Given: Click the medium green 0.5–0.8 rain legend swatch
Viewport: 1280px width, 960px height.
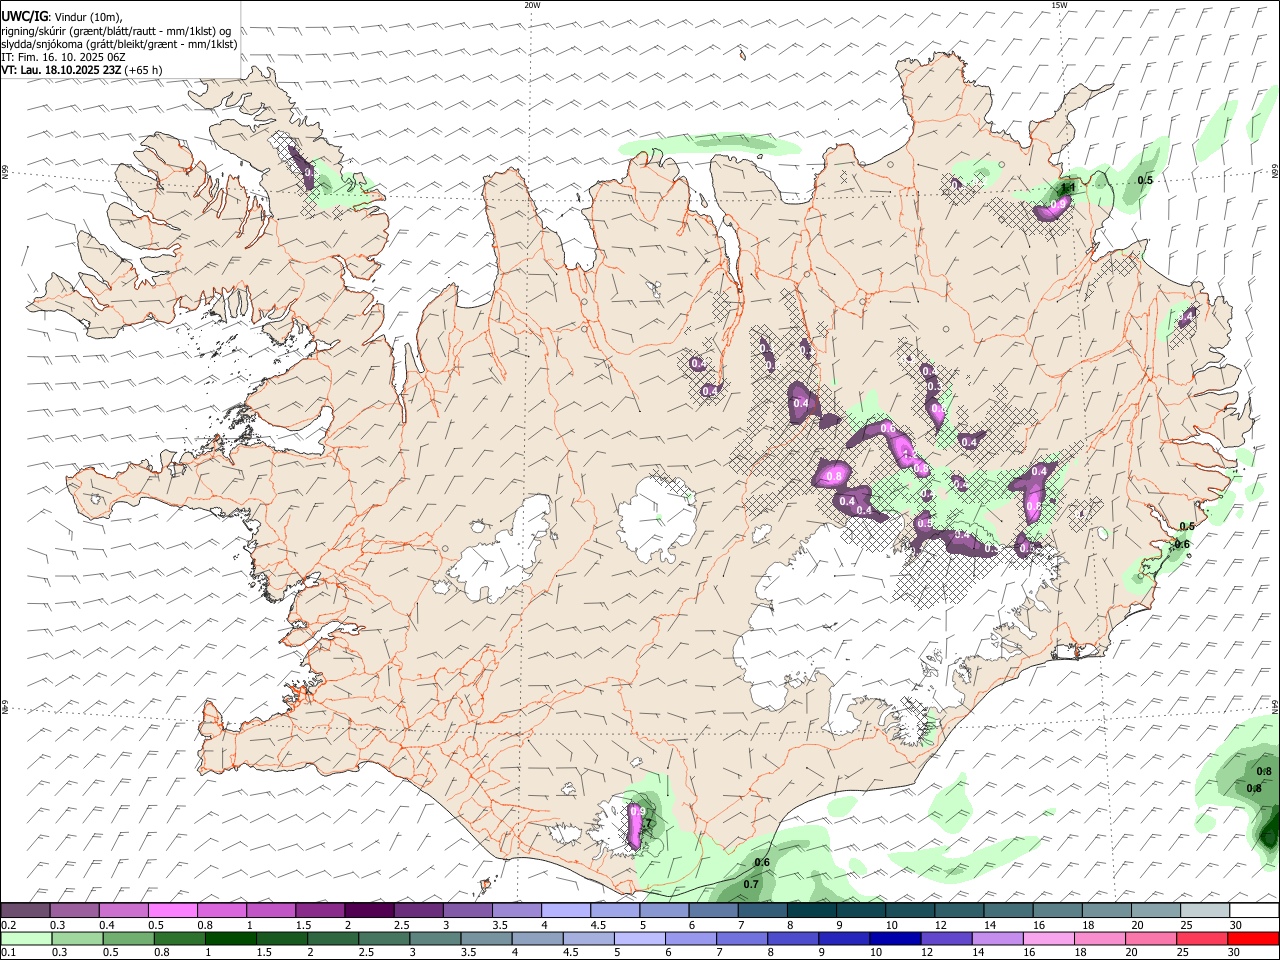Looking at the screenshot, I should 129,938.
